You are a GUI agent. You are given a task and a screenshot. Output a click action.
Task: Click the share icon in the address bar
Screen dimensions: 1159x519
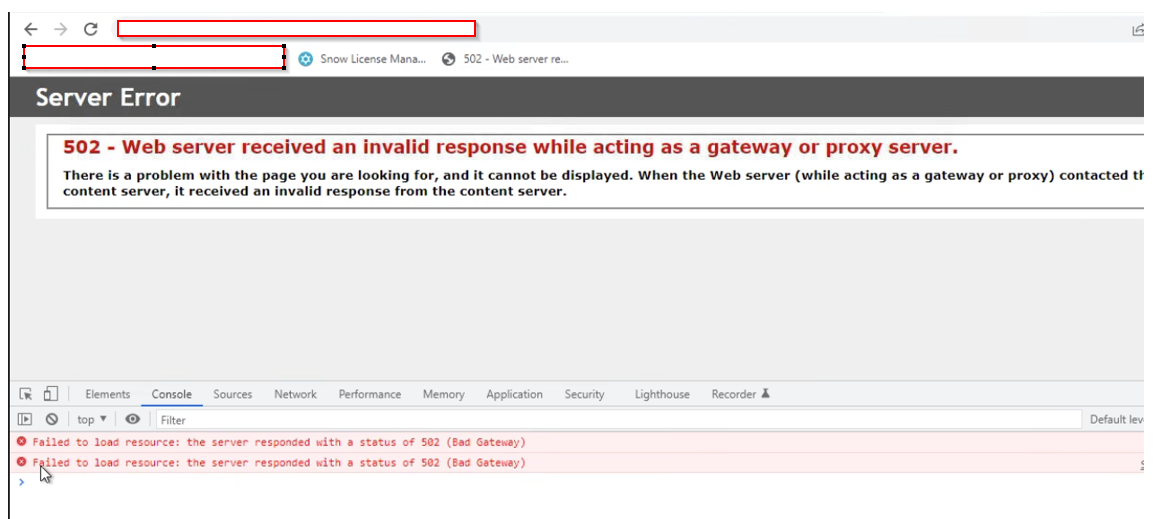(1138, 30)
